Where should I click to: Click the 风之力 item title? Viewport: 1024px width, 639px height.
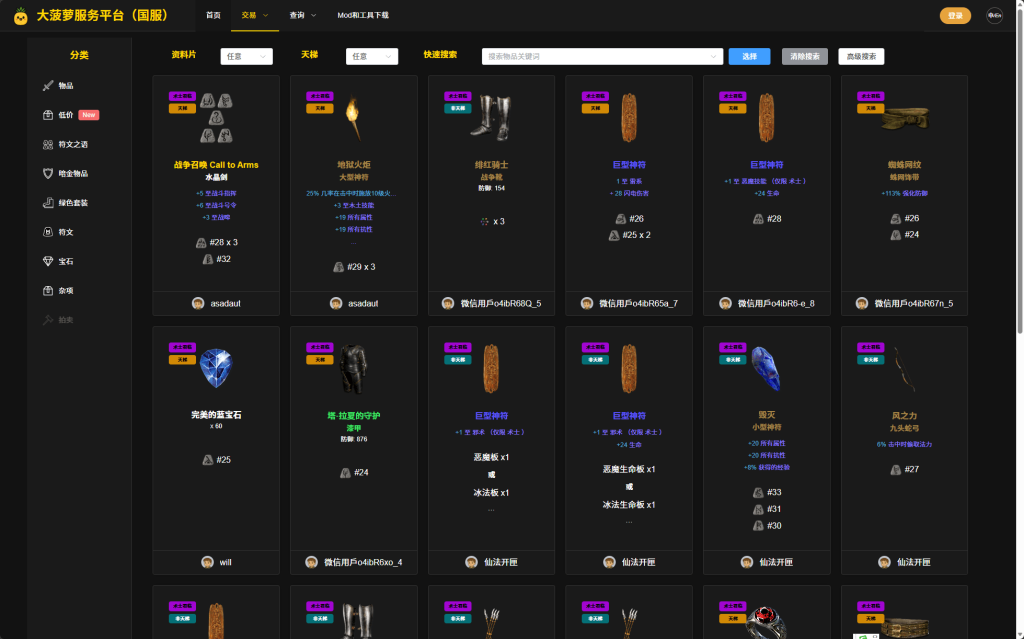[x=904, y=416]
